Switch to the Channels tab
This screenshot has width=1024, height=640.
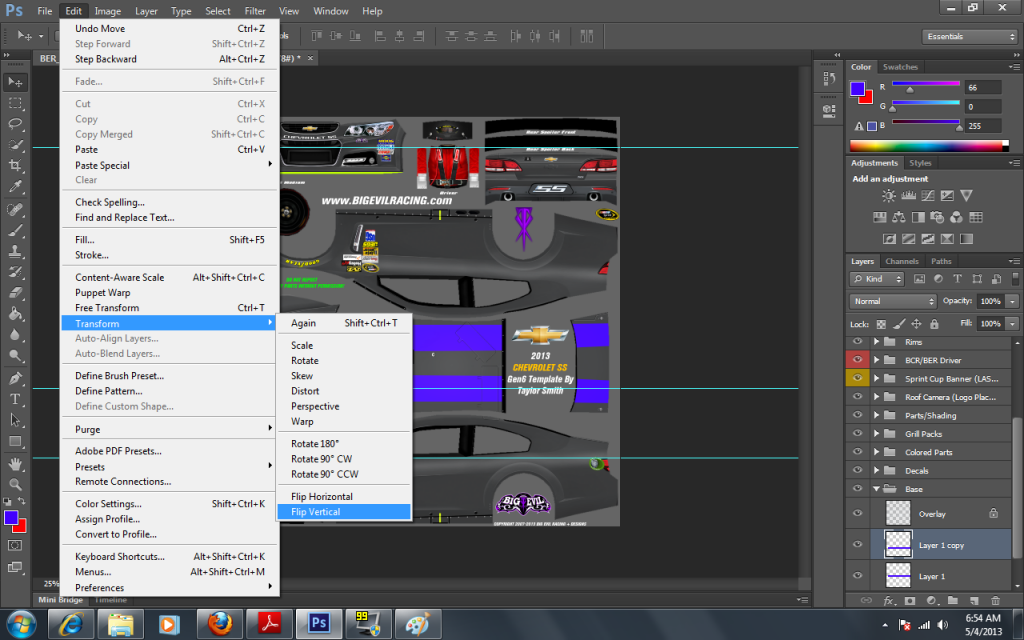coord(901,261)
